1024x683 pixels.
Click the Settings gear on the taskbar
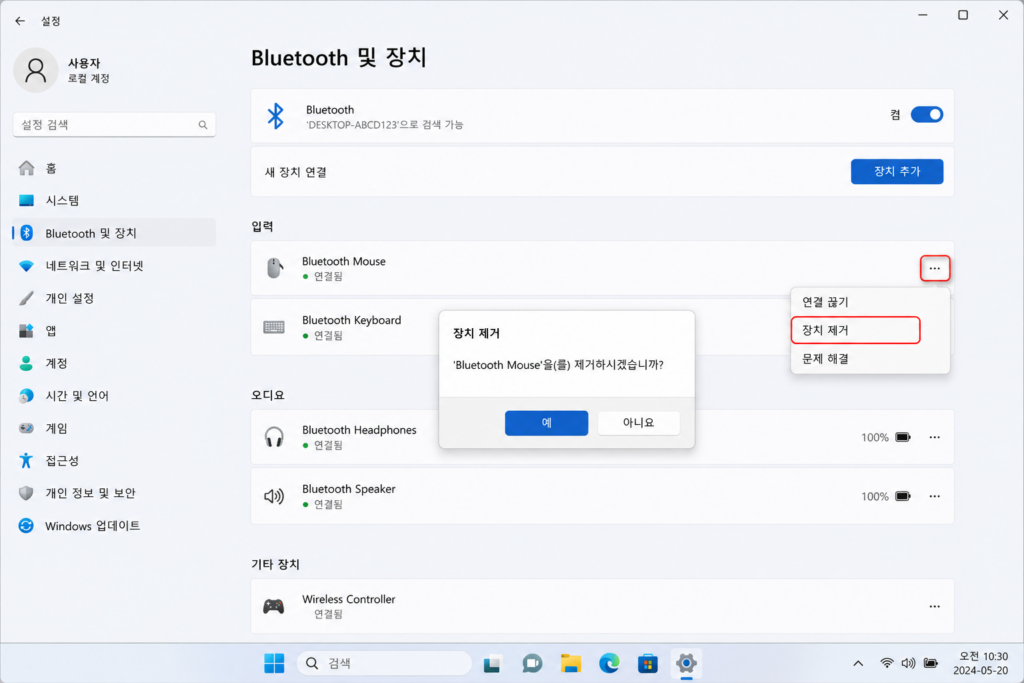pos(686,663)
